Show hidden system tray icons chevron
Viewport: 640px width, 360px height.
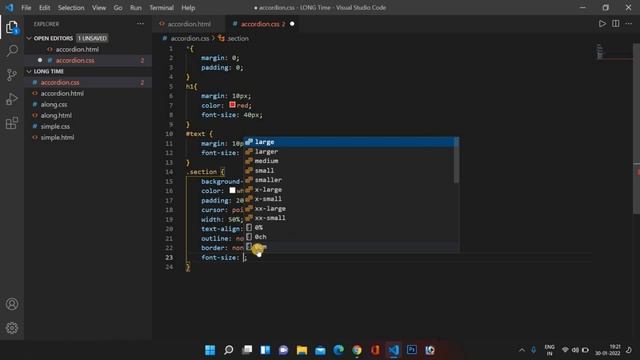click(522, 350)
